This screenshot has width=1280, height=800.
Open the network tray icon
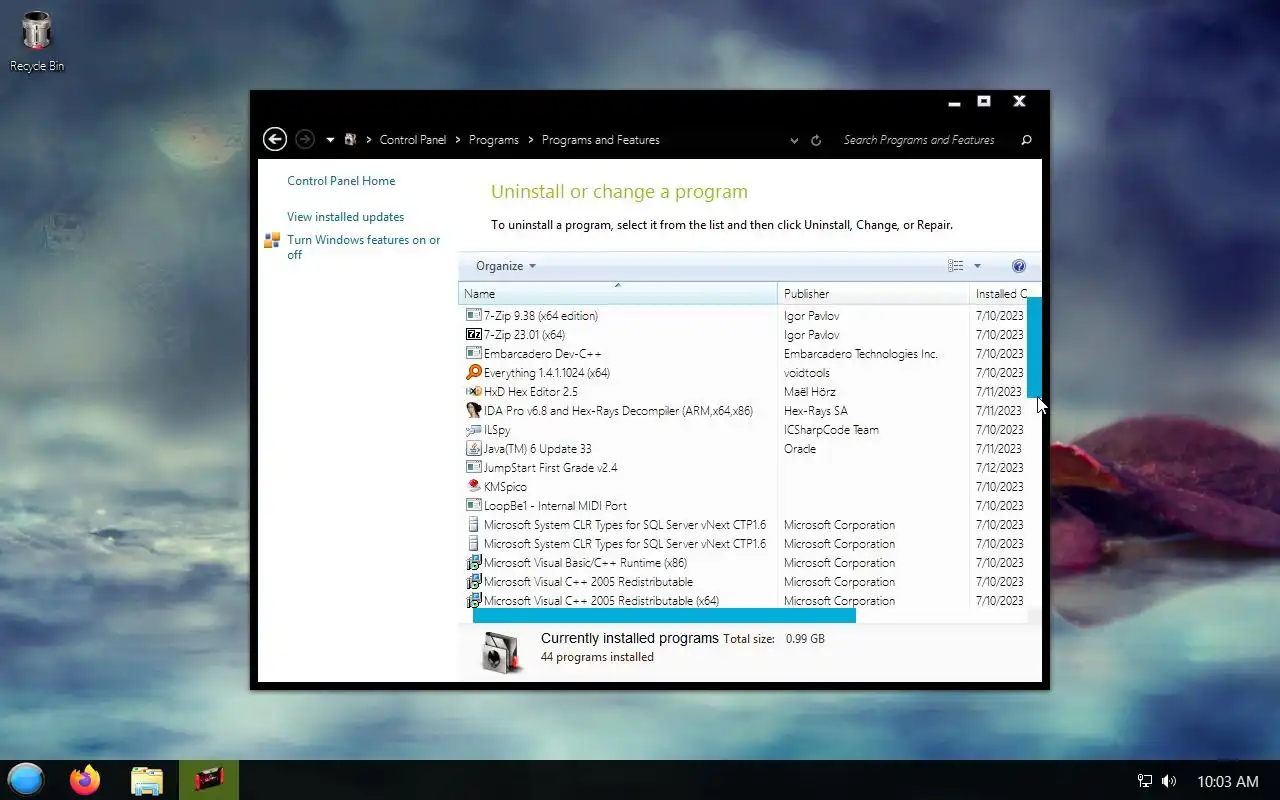1146,781
